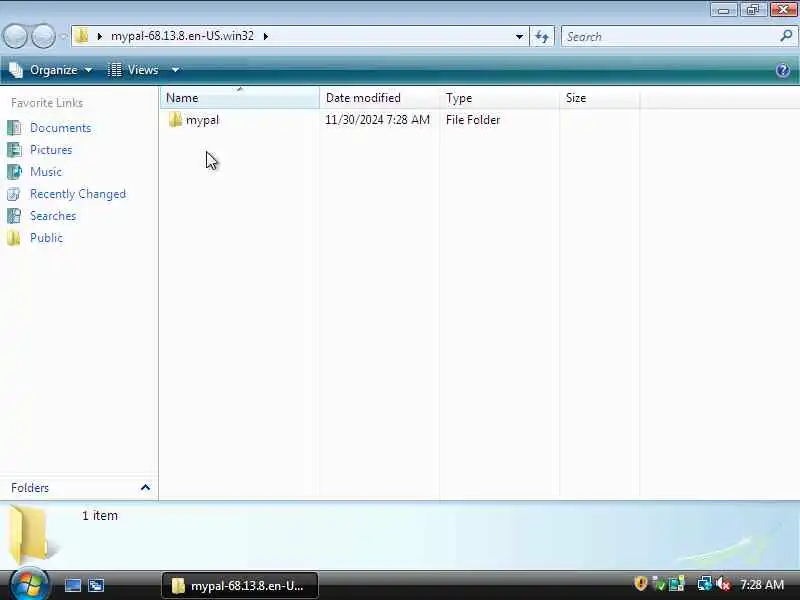This screenshot has height=600, width=800.
Task: Click the 7:28 AM clock
Action: pyautogui.click(x=762, y=584)
